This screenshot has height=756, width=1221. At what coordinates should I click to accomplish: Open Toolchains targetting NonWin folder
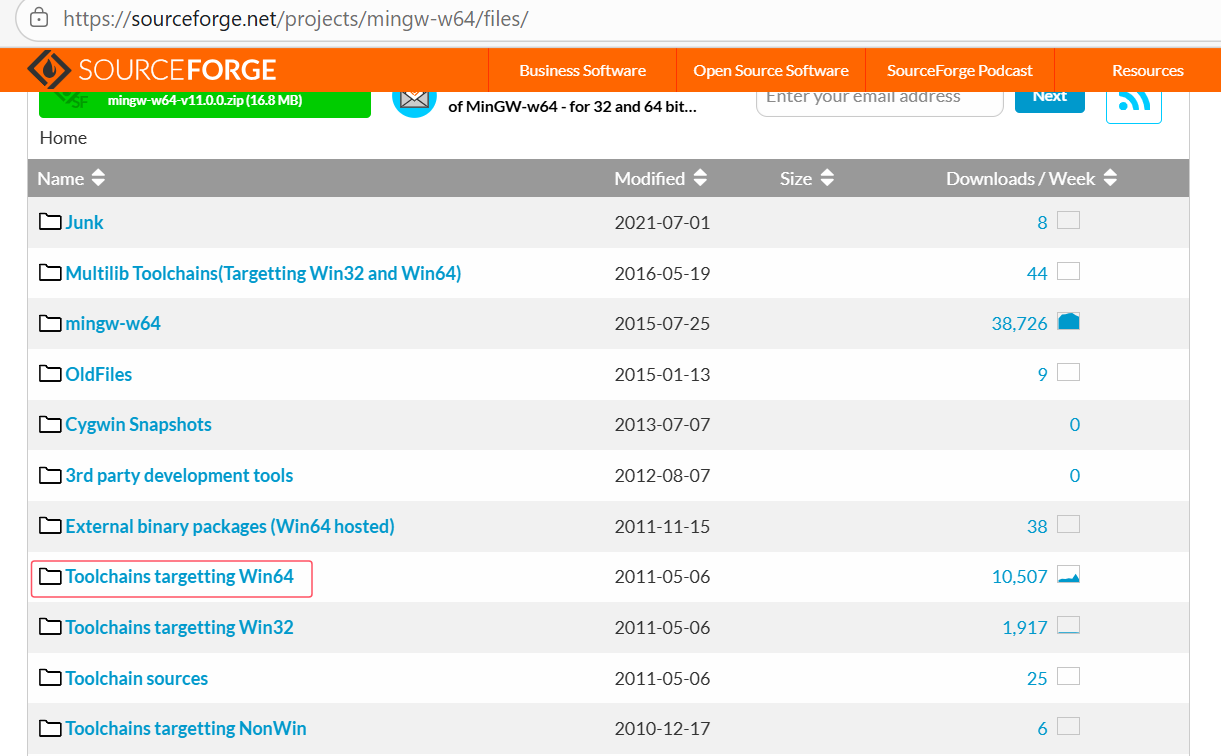click(x=186, y=728)
